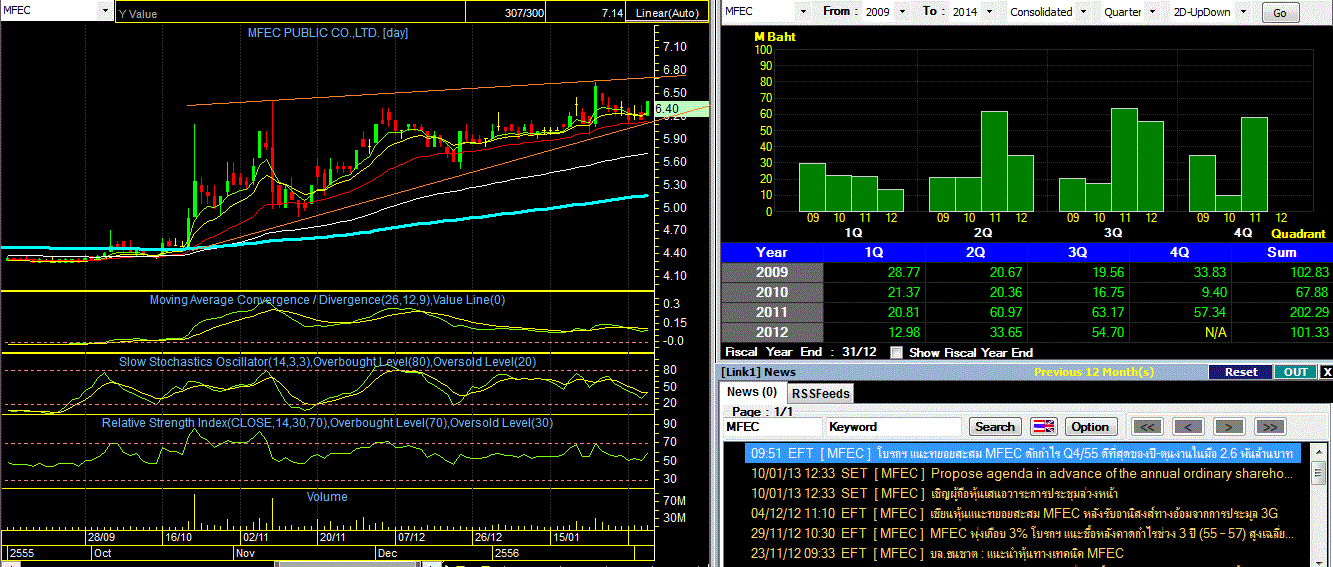
Task: Click the 2Q column header
Action: tap(975, 252)
